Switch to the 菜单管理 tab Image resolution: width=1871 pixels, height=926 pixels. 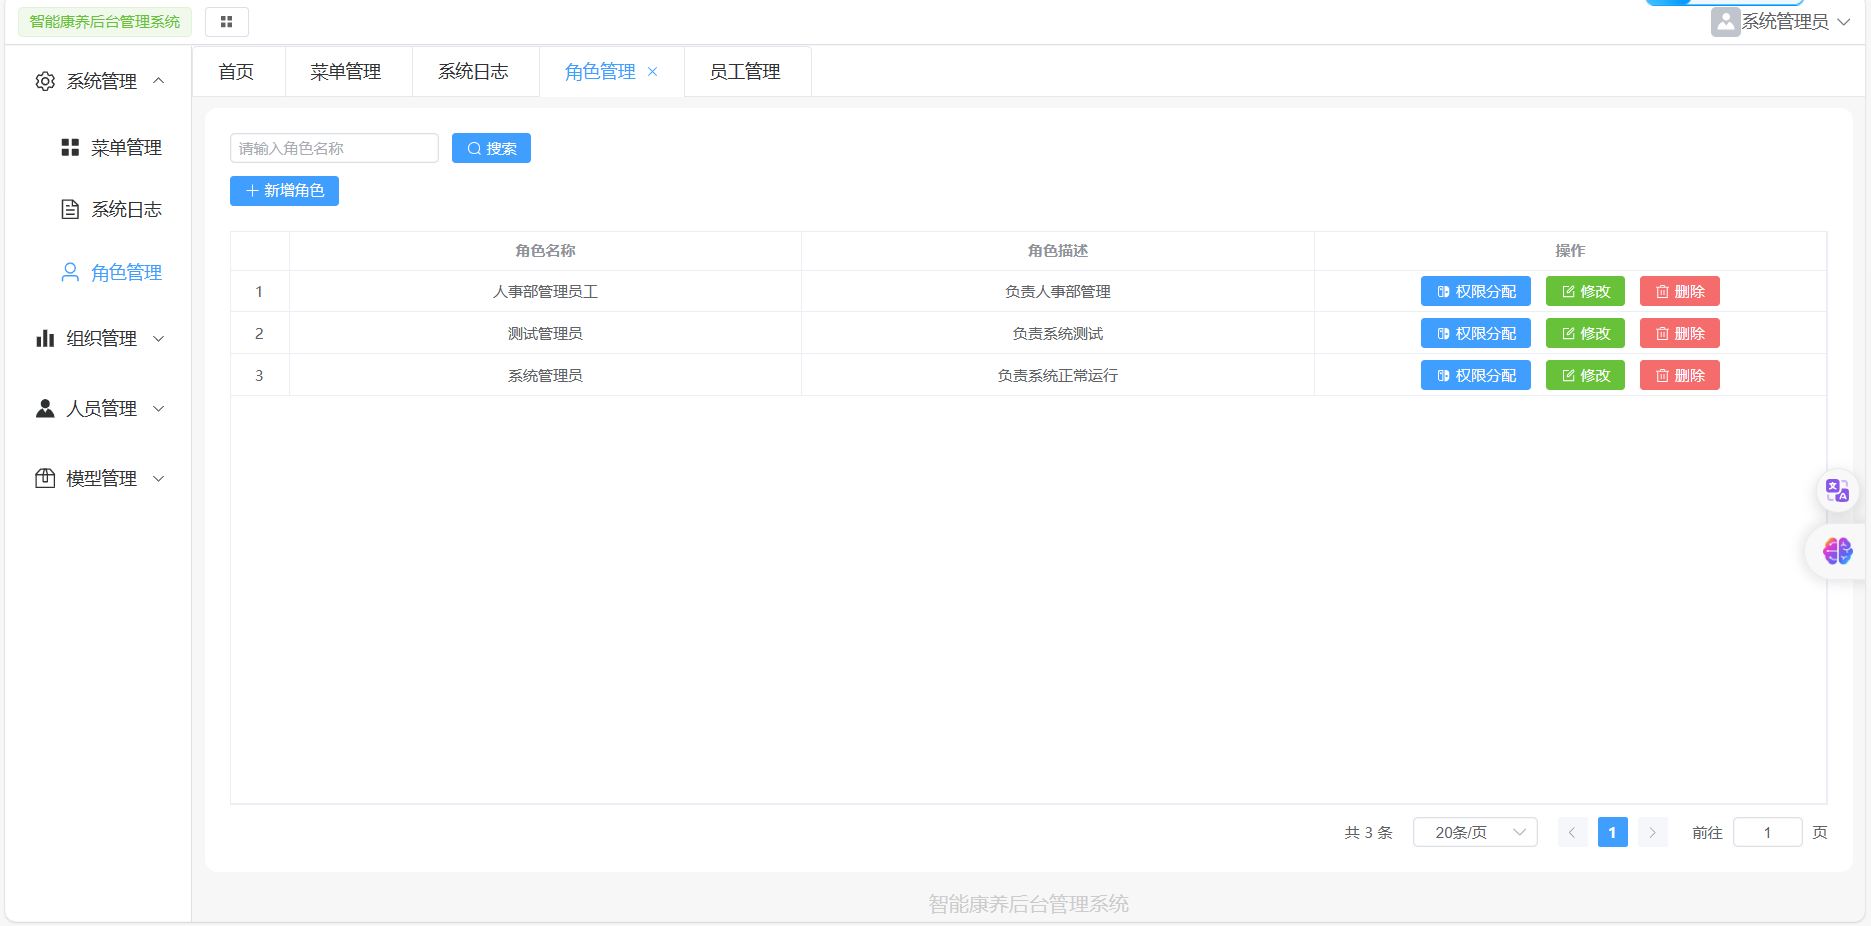tap(346, 72)
